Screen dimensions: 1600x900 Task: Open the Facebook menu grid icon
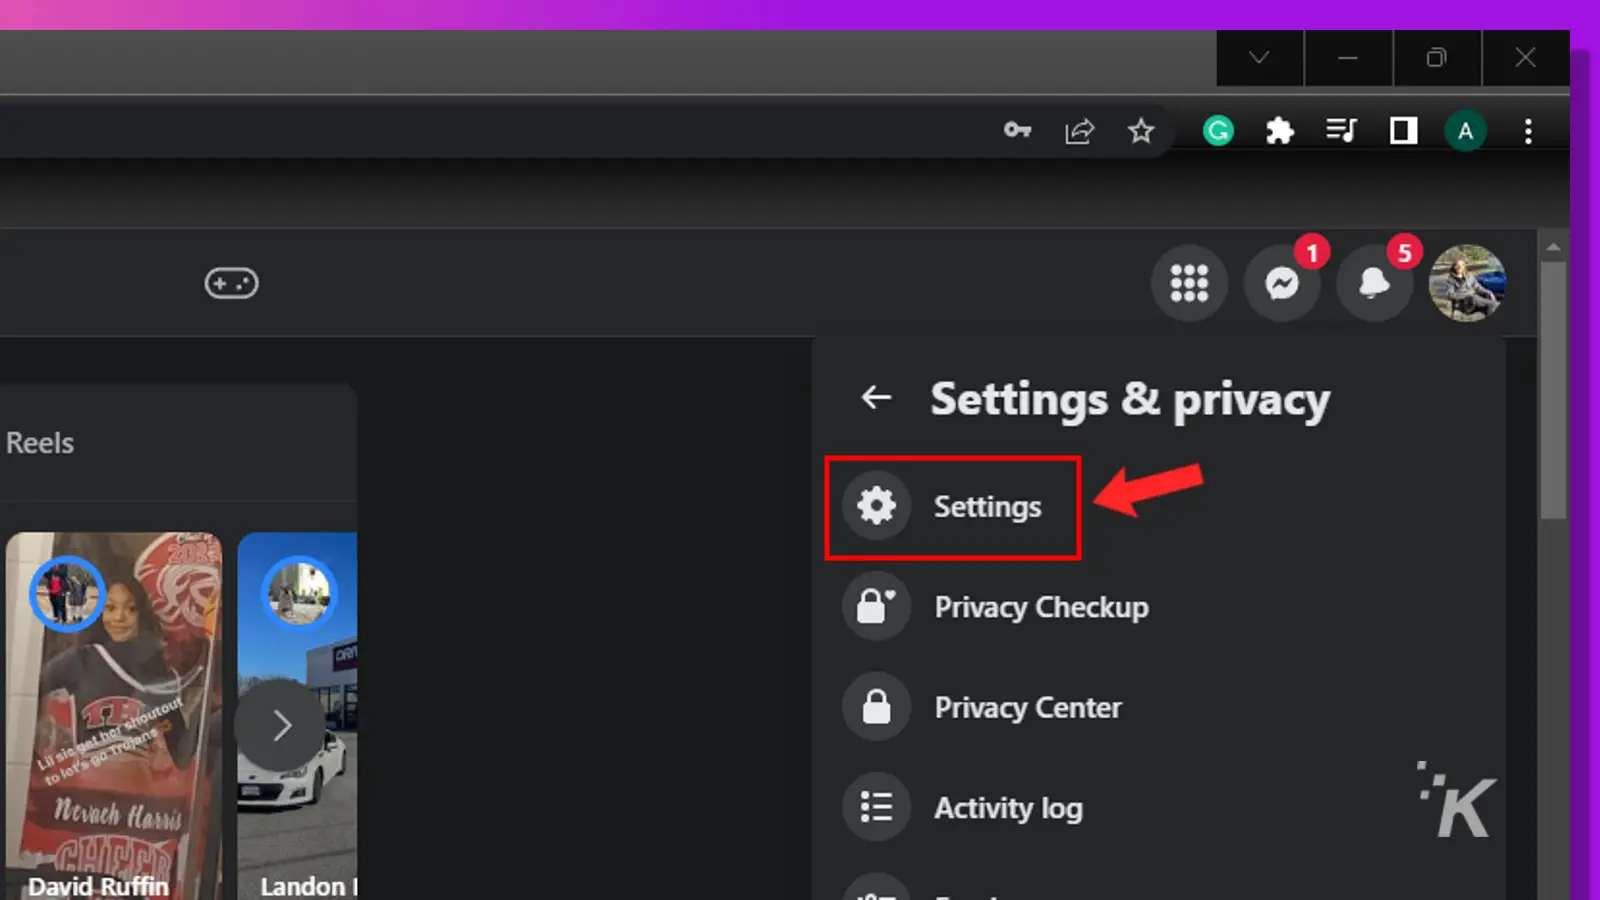coord(1189,283)
